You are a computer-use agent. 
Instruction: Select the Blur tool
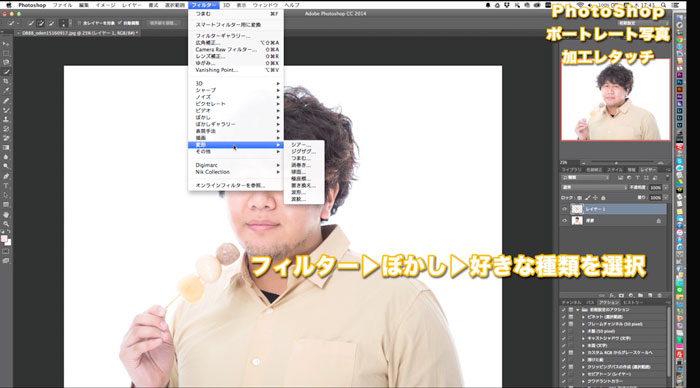coord(6,157)
